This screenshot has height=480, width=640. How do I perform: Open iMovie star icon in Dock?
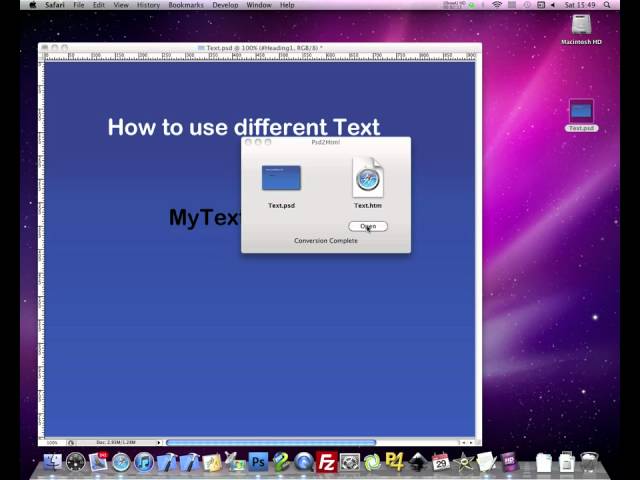(464, 462)
